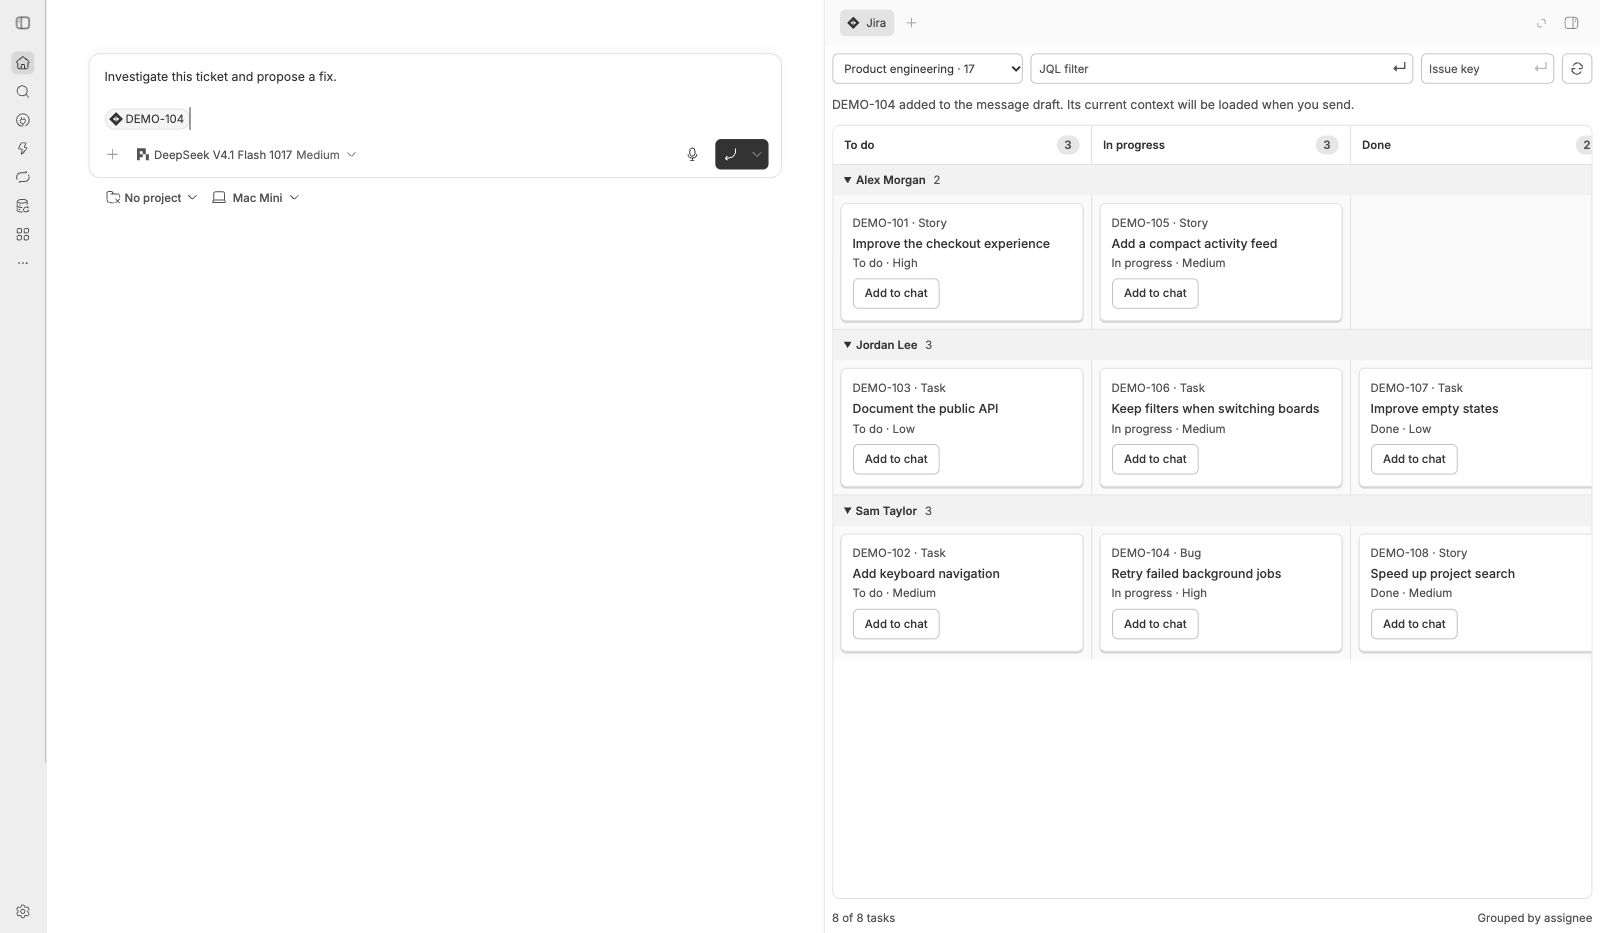Open the chat loop sidebar icon
The image size is (1600, 933).
coord(23,177)
